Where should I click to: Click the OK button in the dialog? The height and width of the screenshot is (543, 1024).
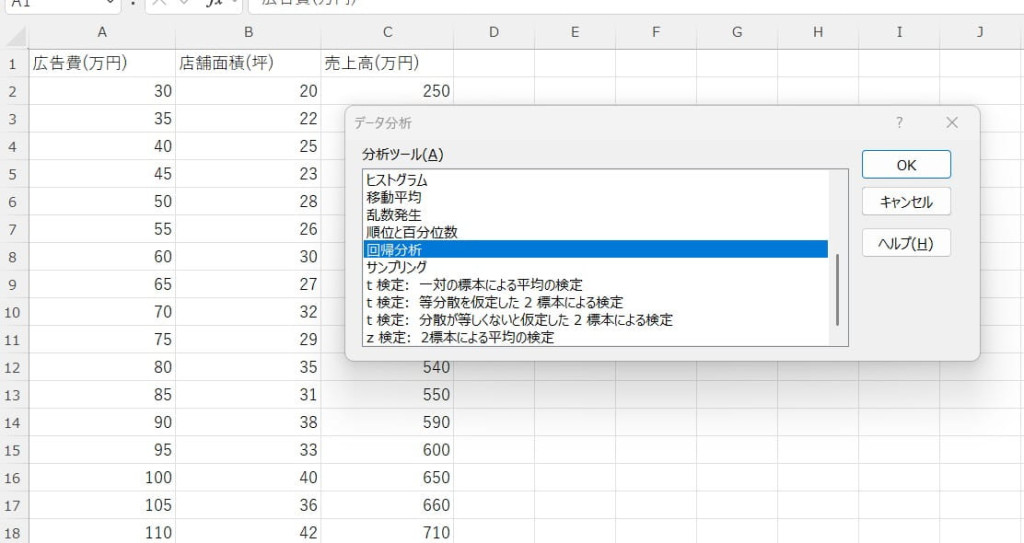(906, 165)
